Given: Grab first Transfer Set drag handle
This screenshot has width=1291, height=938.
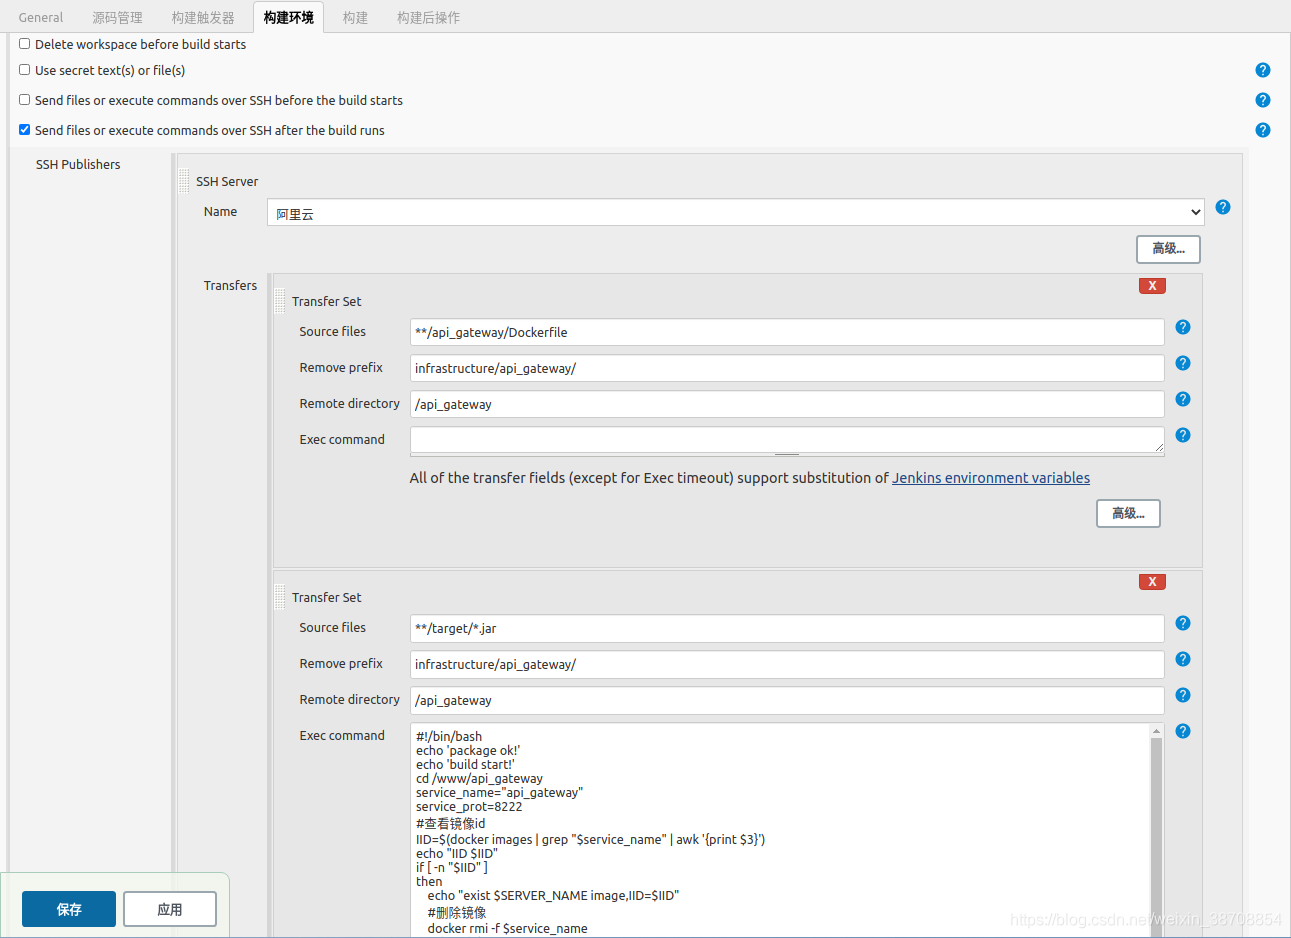Looking at the screenshot, I should pyautogui.click(x=280, y=301).
